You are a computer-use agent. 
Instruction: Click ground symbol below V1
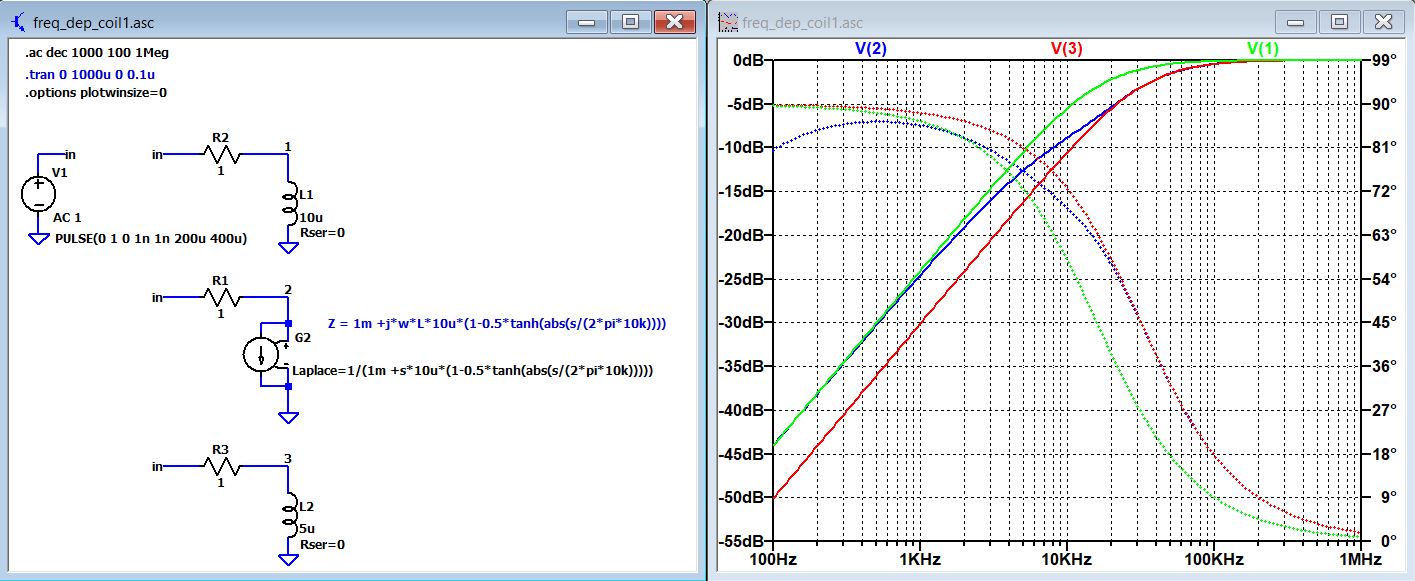[39, 238]
